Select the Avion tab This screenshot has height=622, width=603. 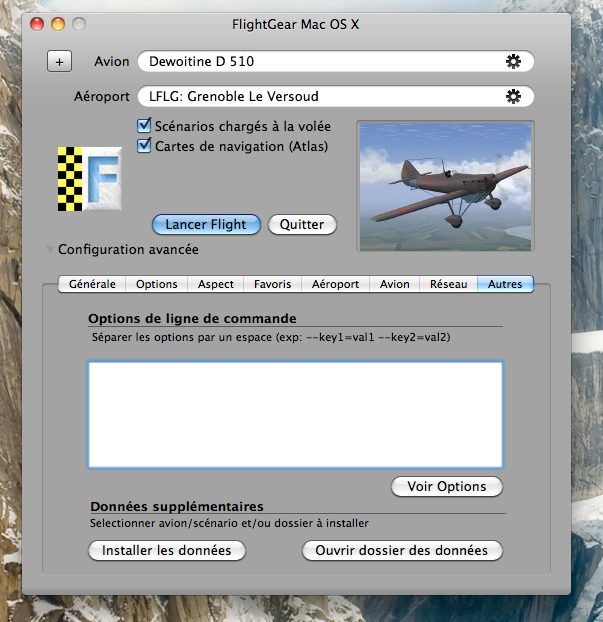(x=394, y=284)
